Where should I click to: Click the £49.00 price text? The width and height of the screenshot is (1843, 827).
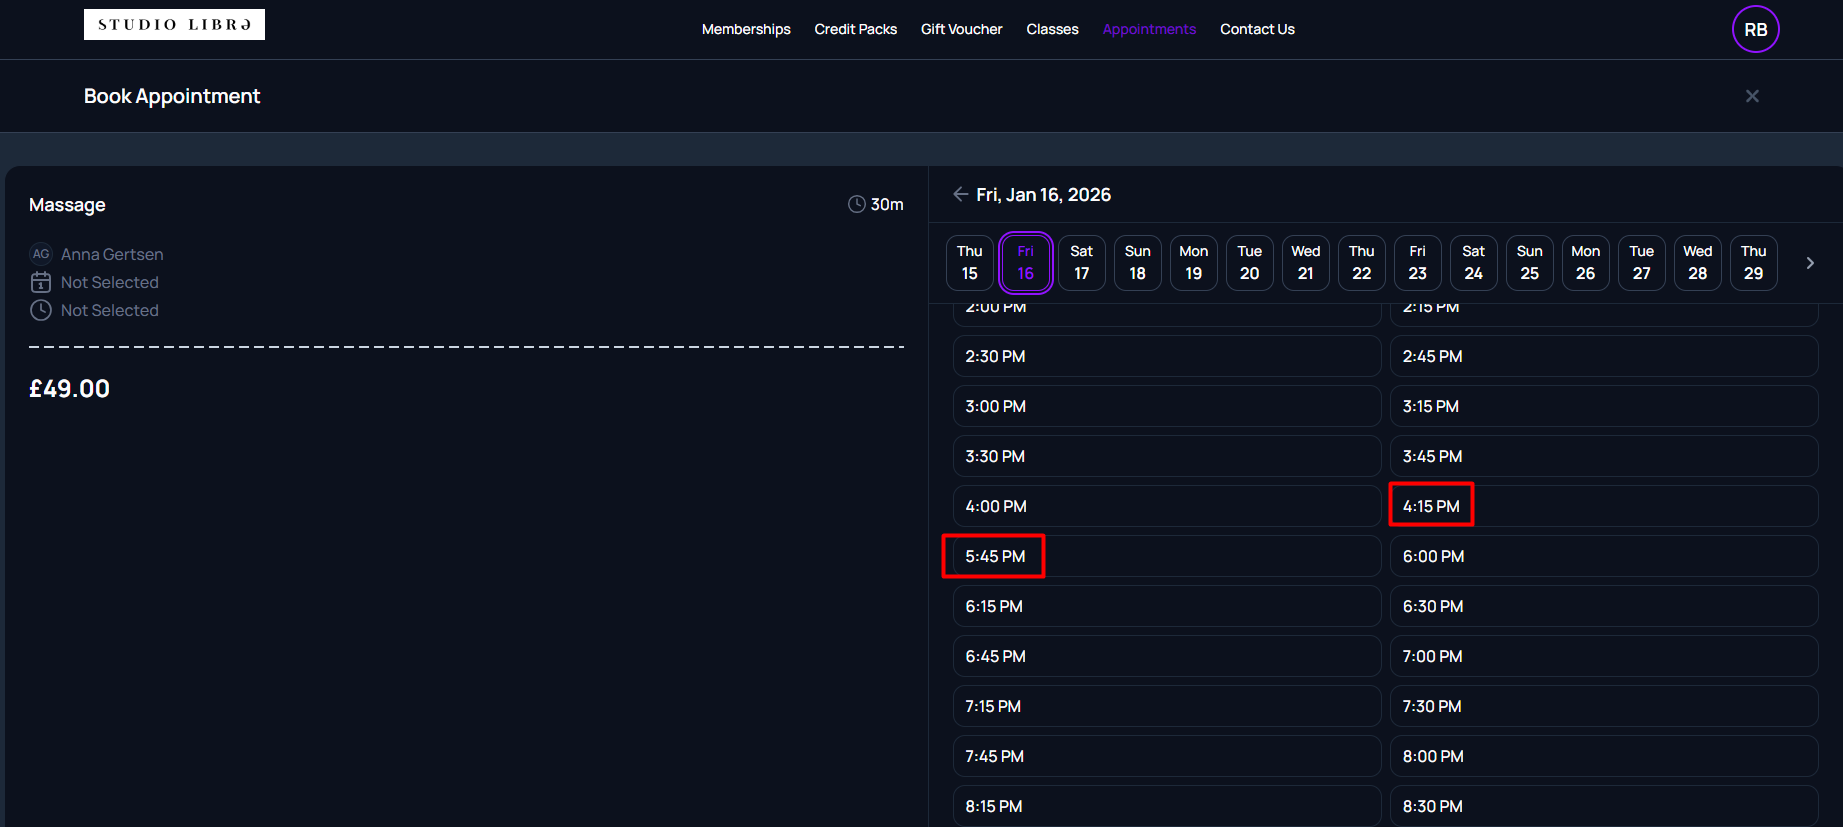[69, 389]
